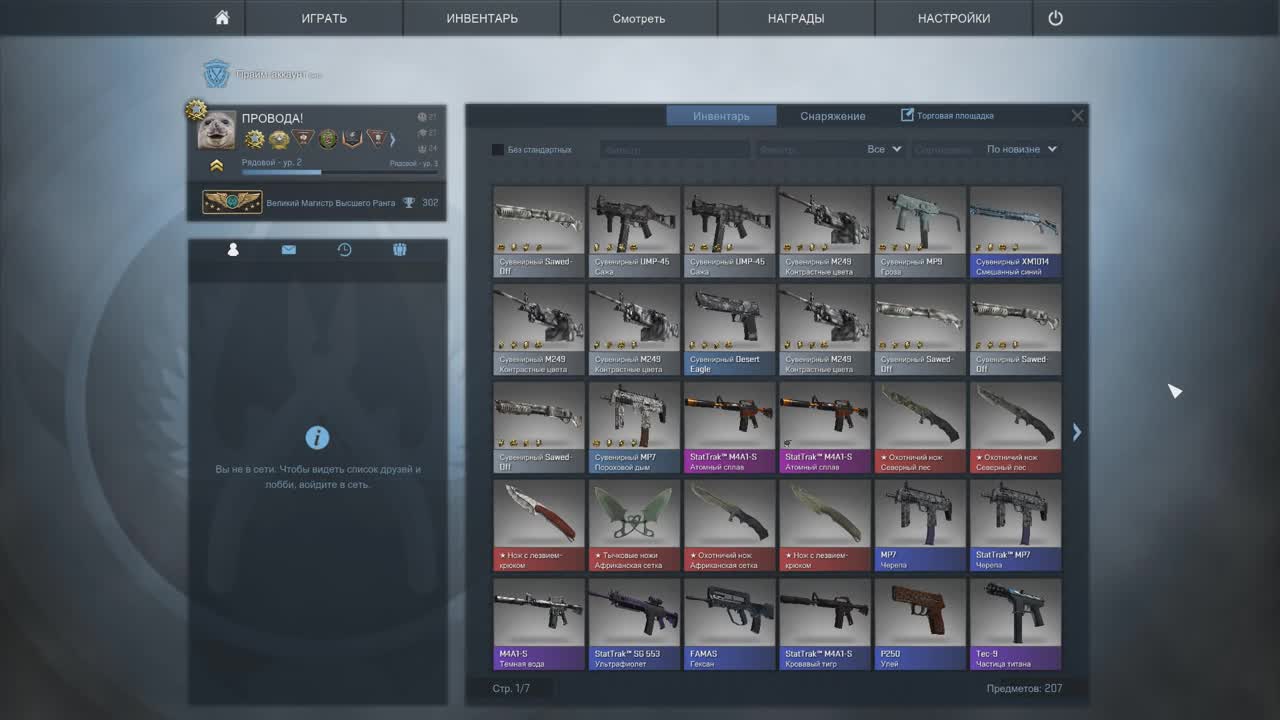Viewport: 1280px width, 720px height.
Task: Open the friends list person icon
Action: click(233, 250)
